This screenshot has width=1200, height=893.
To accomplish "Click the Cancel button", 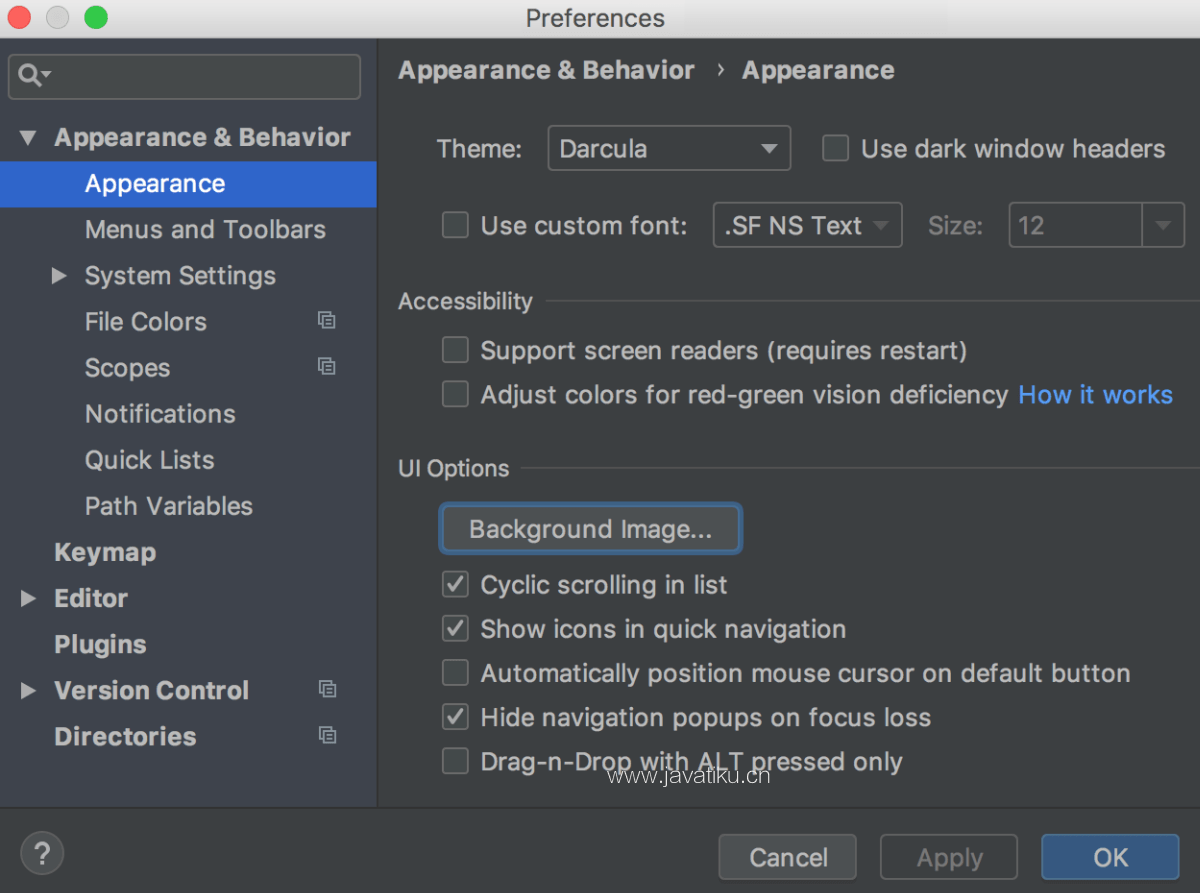I will click(x=788, y=857).
